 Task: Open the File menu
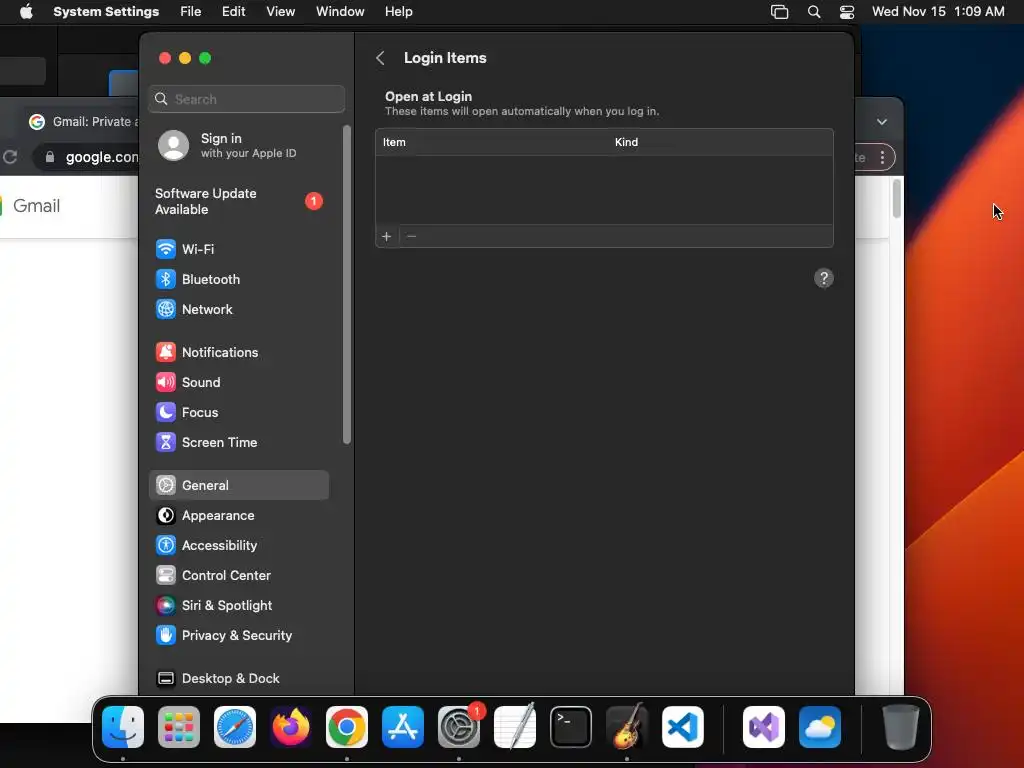(191, 12)
